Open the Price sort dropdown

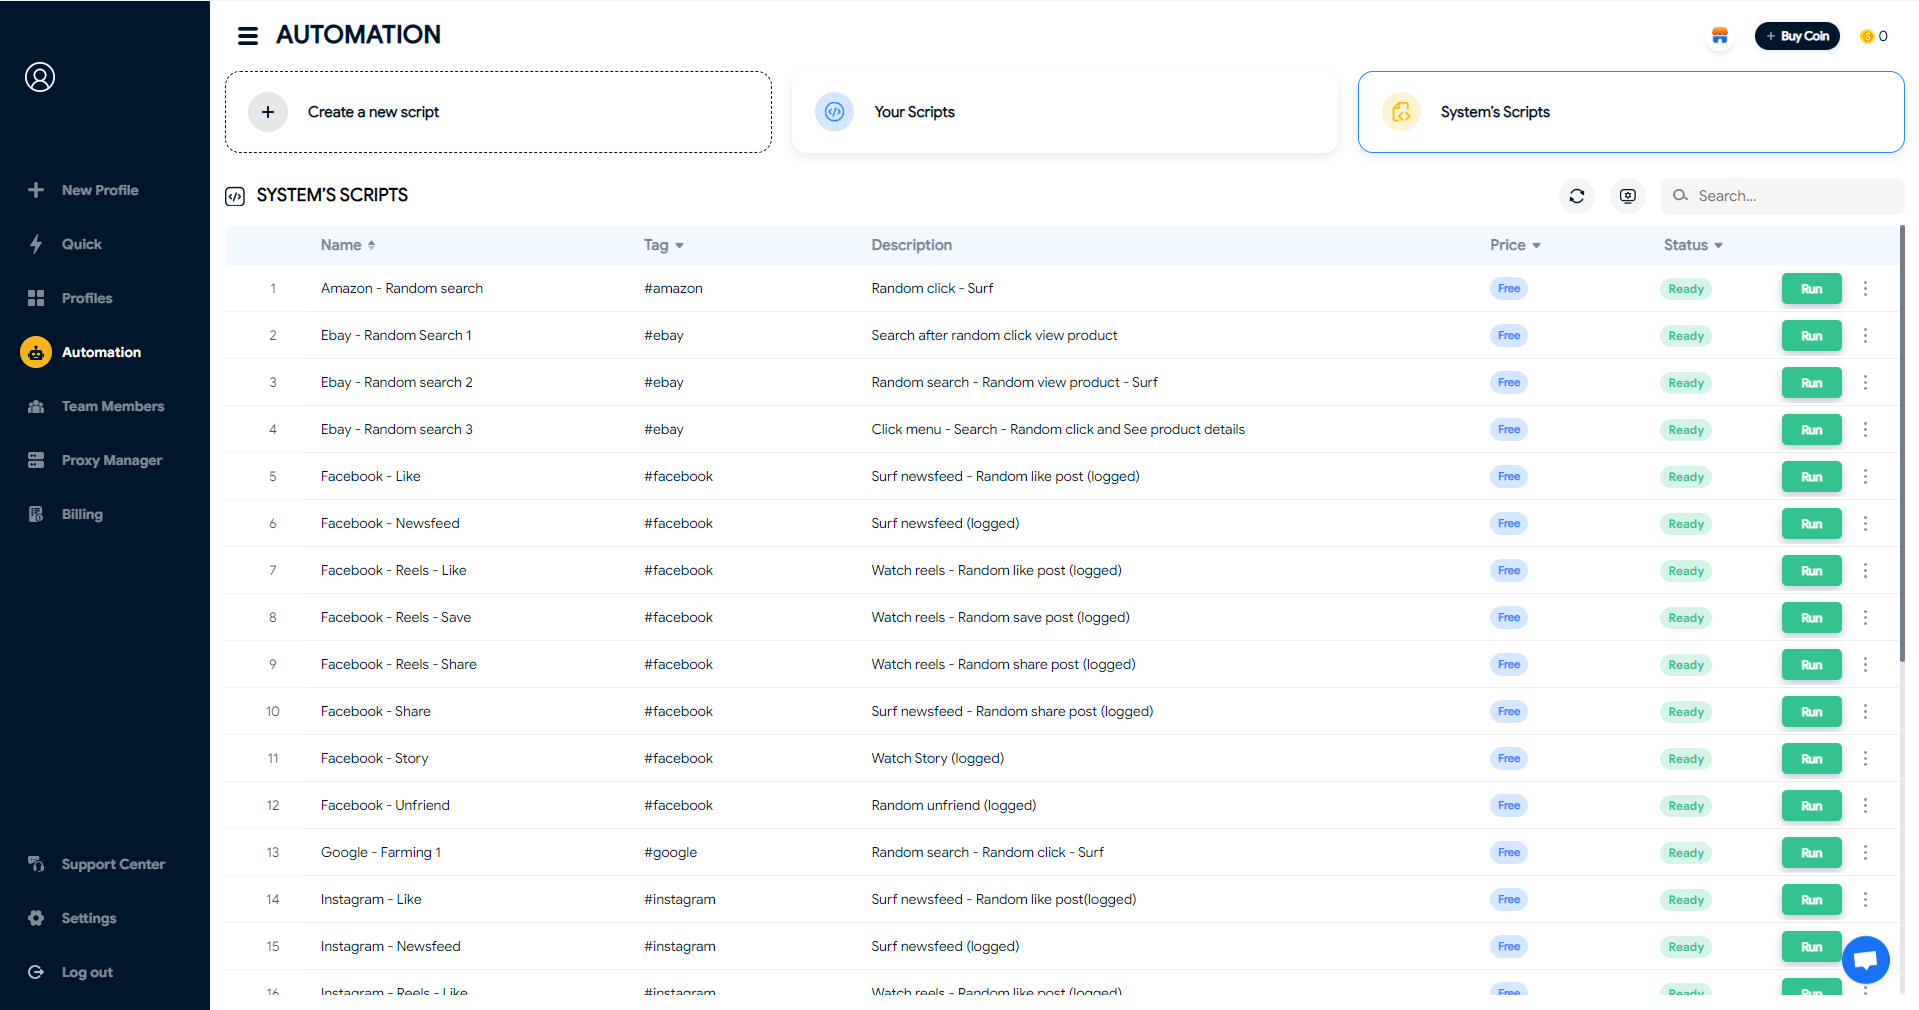tap(1514, 245)
